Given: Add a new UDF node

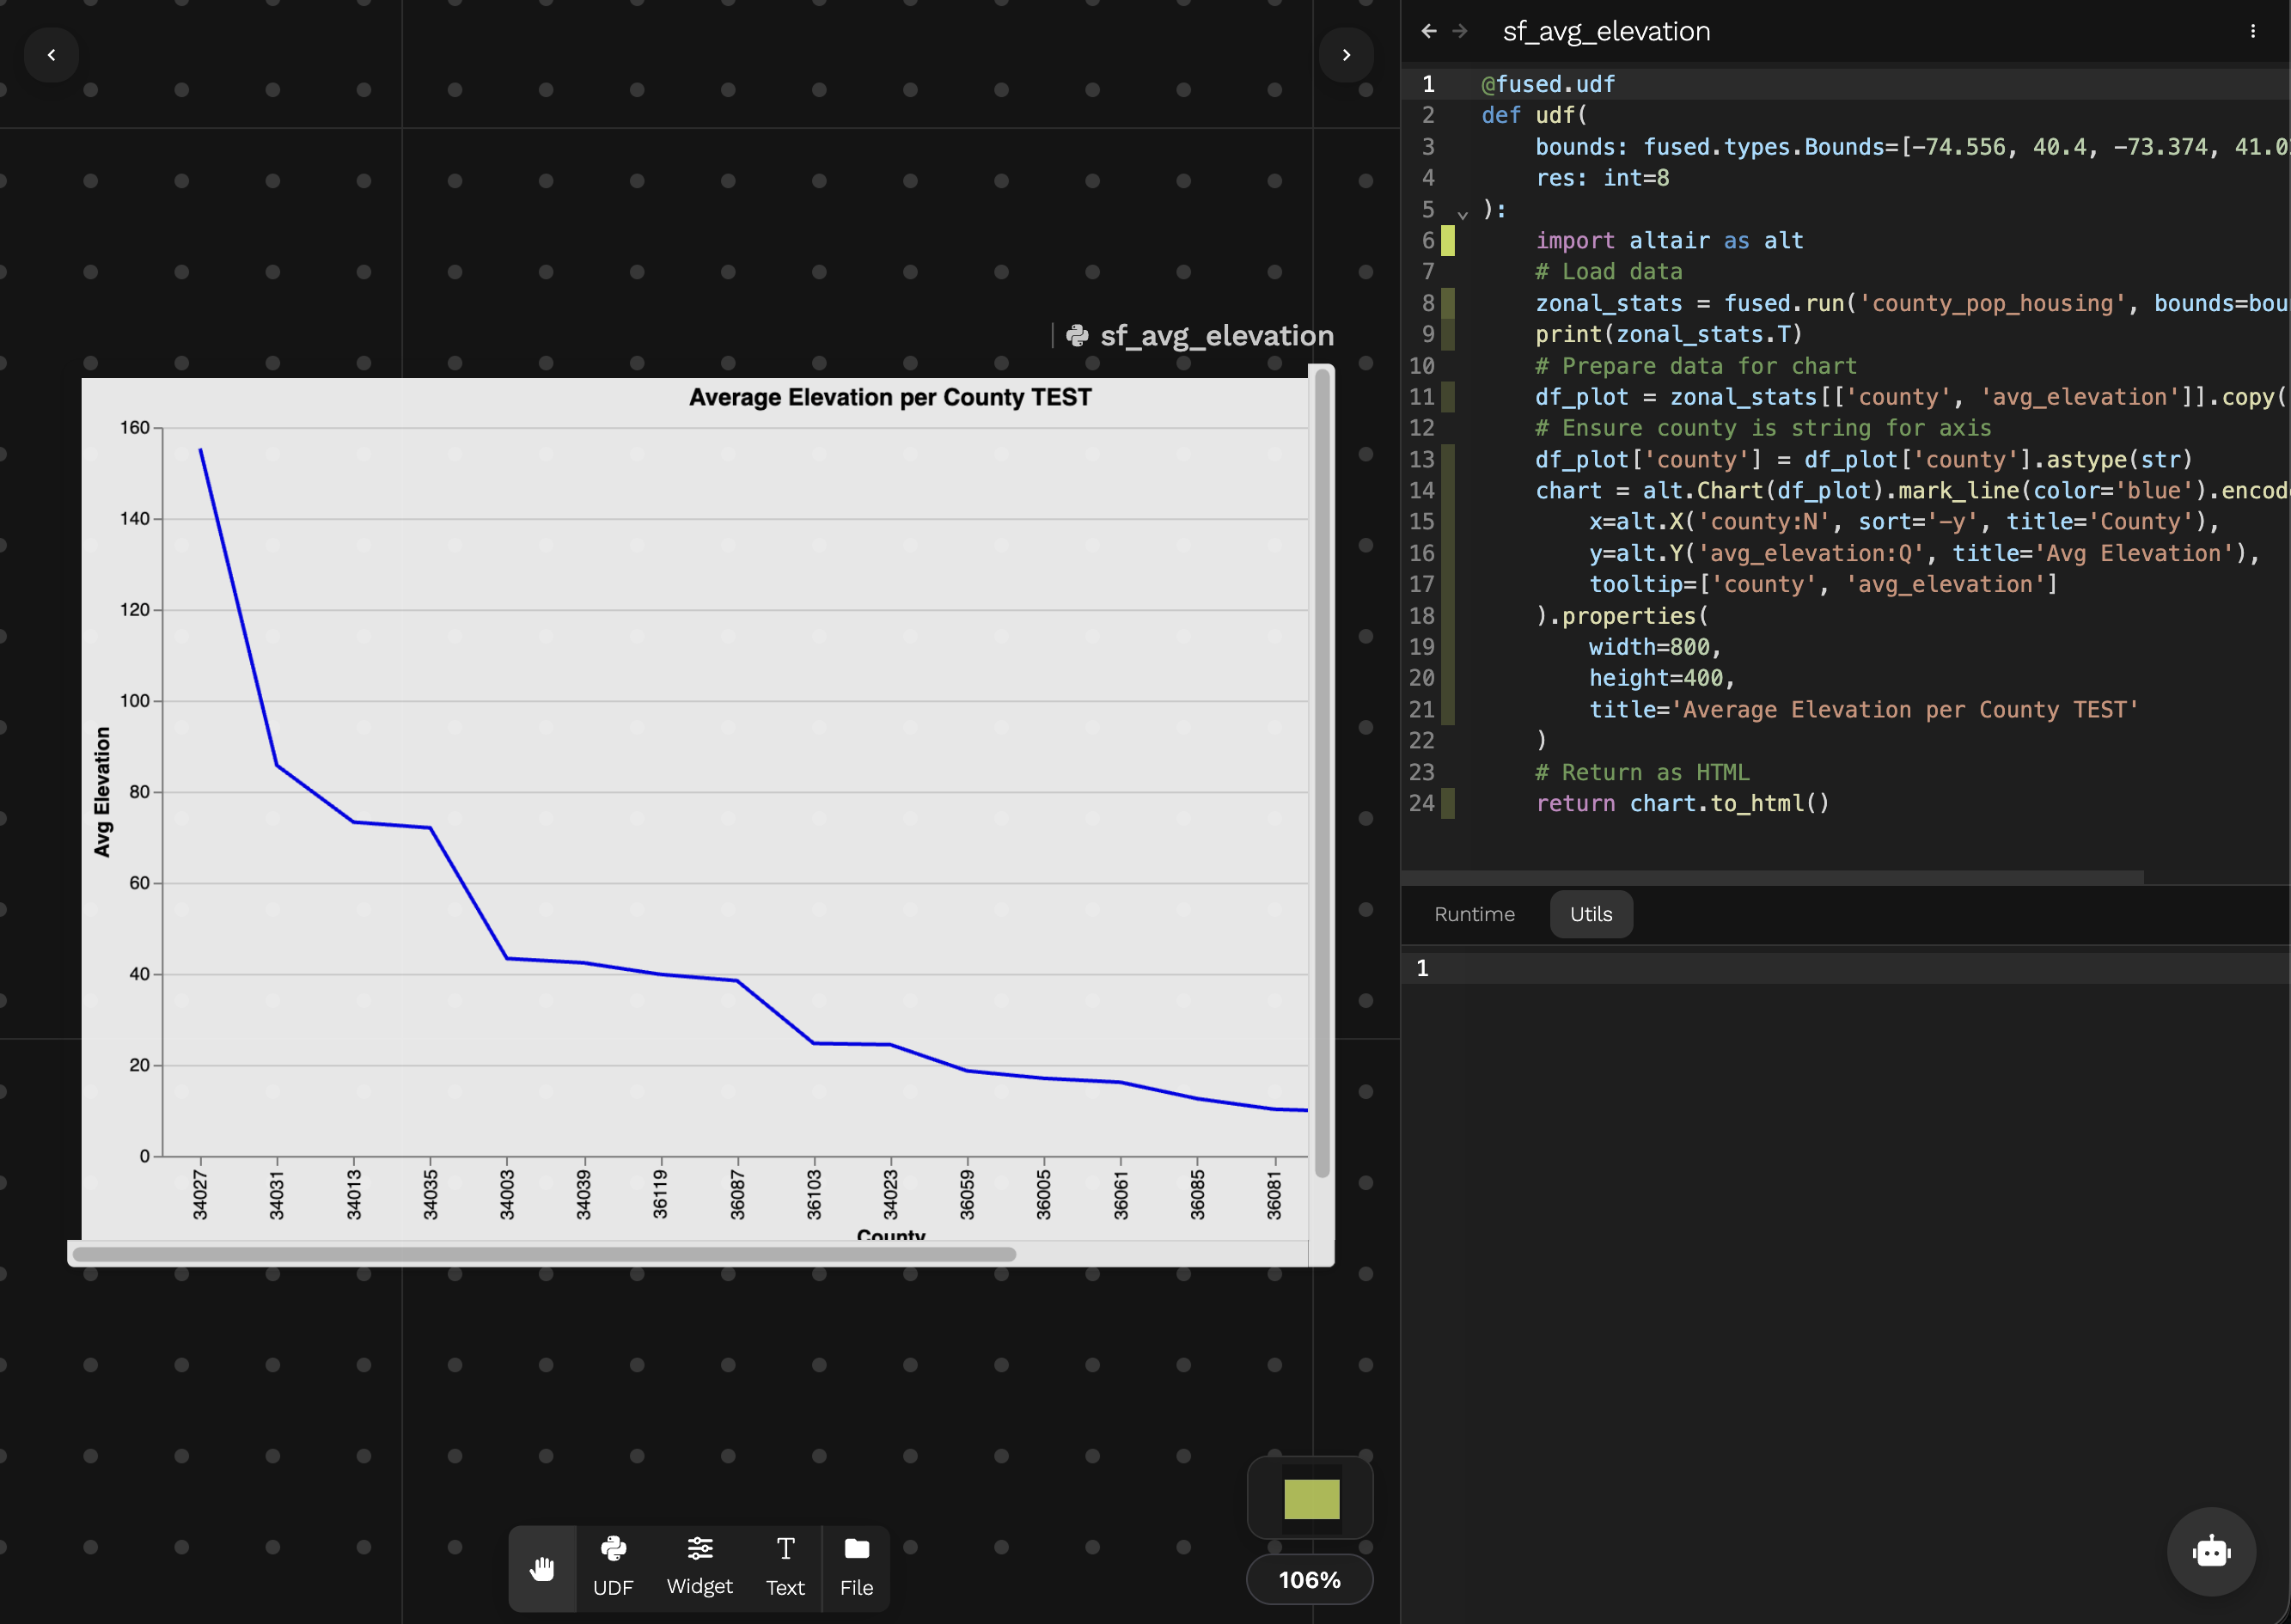Looking at the screenshot, I should pyautogui.click(x=613, y=1568).
